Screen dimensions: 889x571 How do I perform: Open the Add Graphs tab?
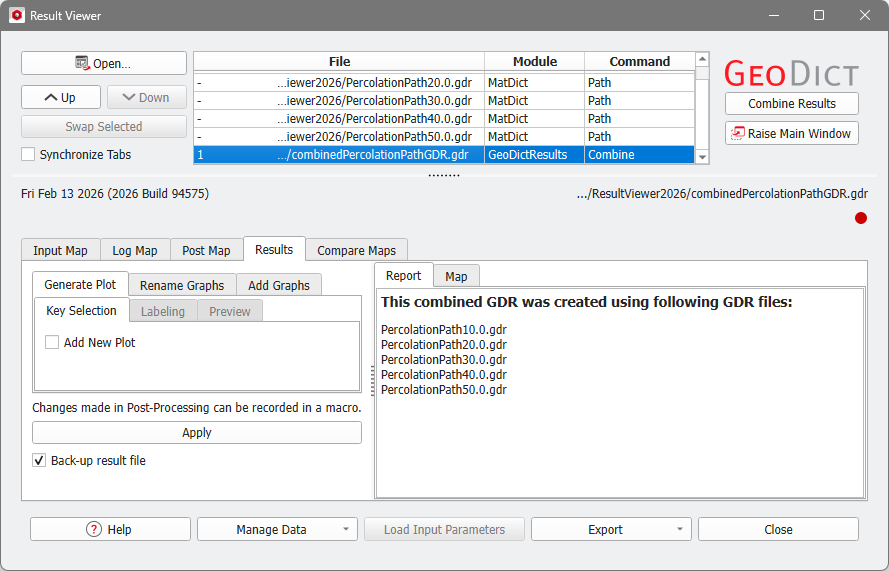[279, 285]
